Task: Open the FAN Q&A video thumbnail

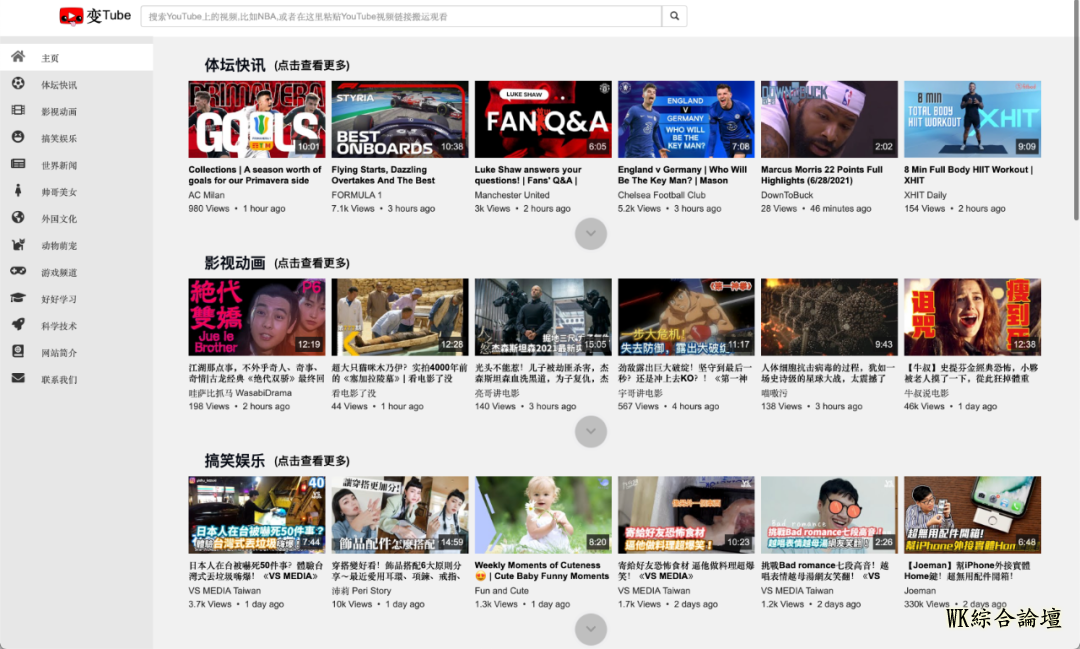Action: tap(543, 119)
